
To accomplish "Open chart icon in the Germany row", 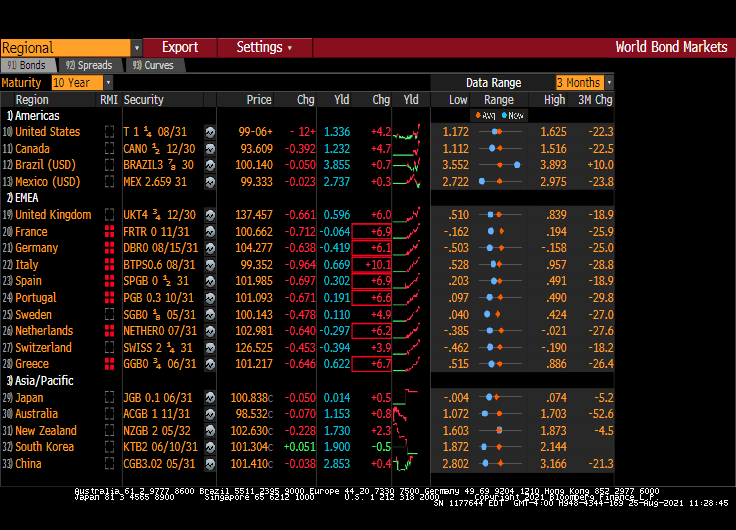I will [210, 248].
